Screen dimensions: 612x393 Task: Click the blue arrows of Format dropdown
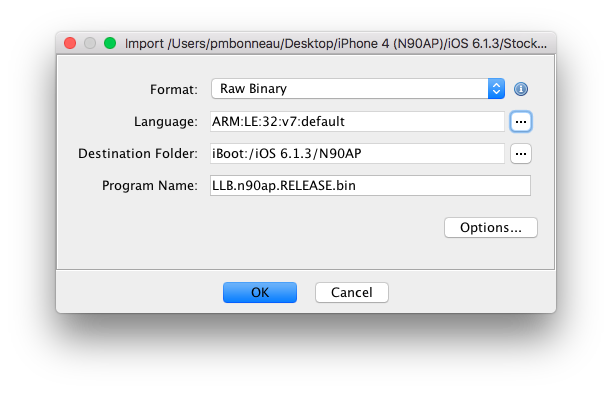496,89
